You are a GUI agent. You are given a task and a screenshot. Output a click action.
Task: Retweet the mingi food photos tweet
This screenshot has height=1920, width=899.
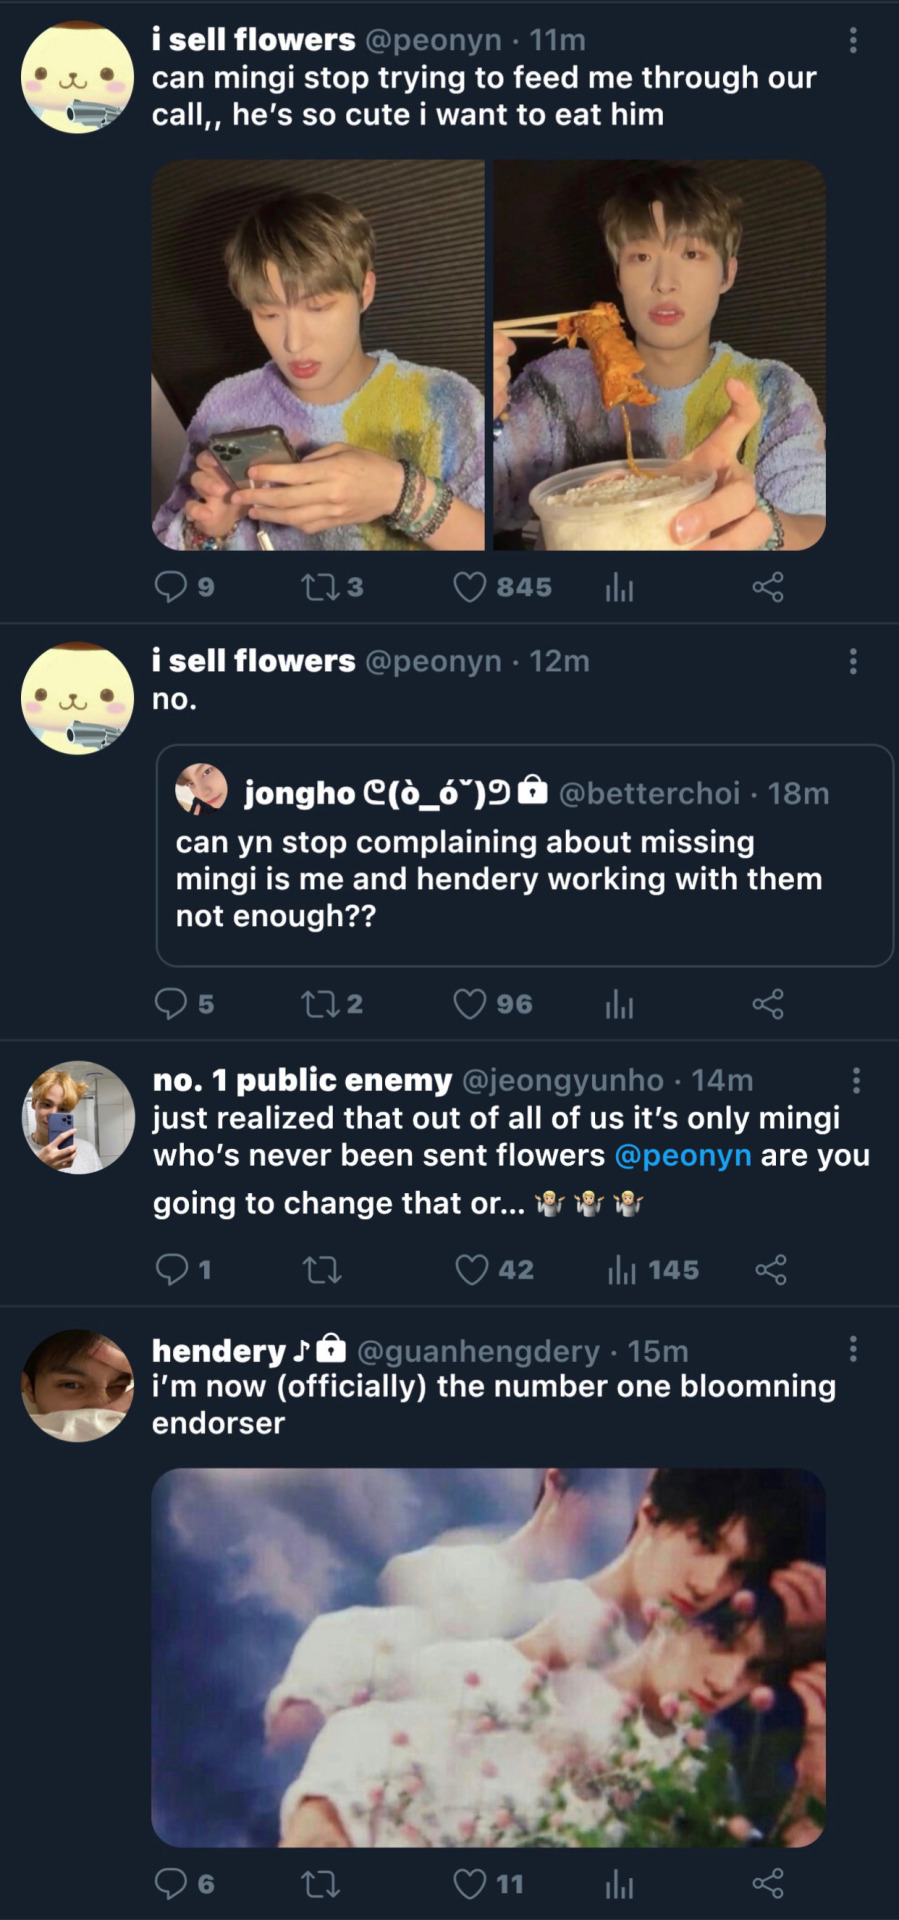[320, 587]
